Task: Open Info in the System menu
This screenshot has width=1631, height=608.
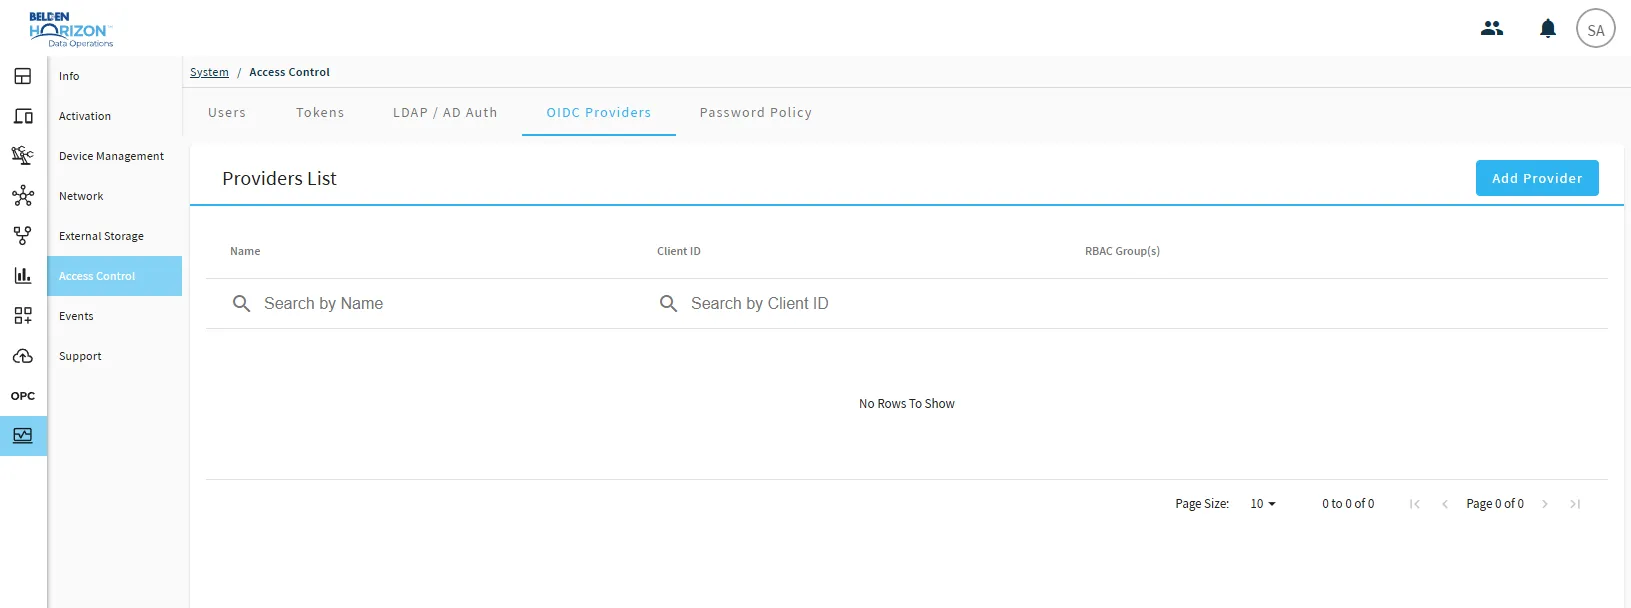Action: coord(115,76)
